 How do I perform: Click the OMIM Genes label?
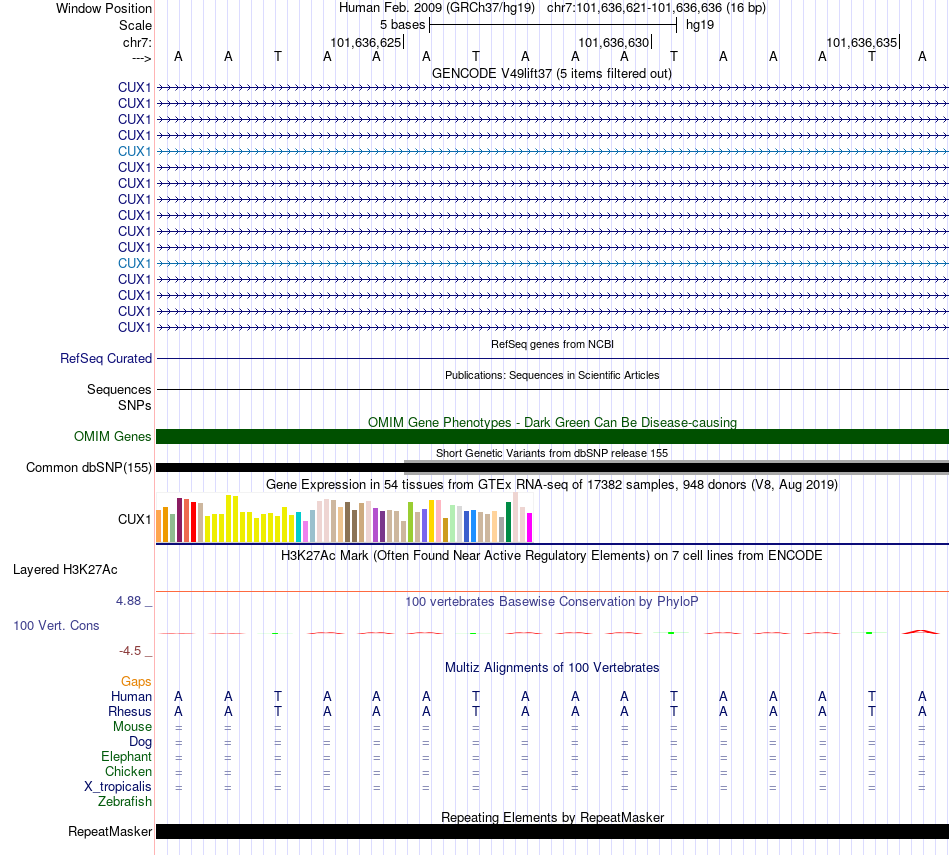112,436
